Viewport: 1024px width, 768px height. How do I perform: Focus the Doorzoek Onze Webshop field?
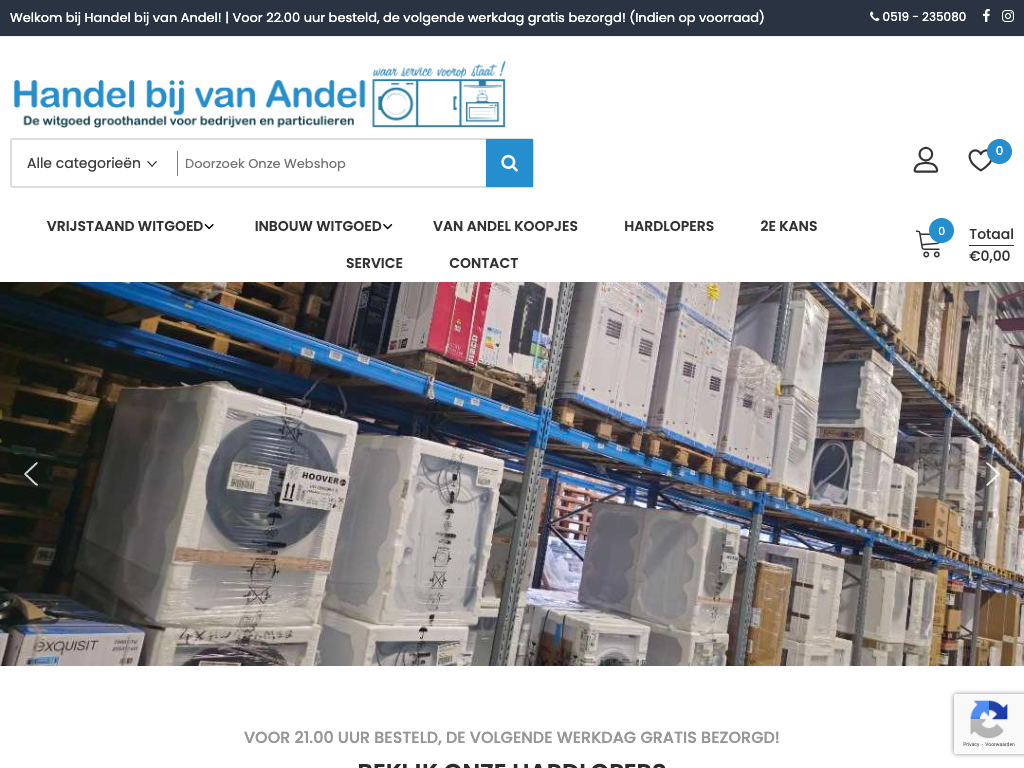pos(331,163)
